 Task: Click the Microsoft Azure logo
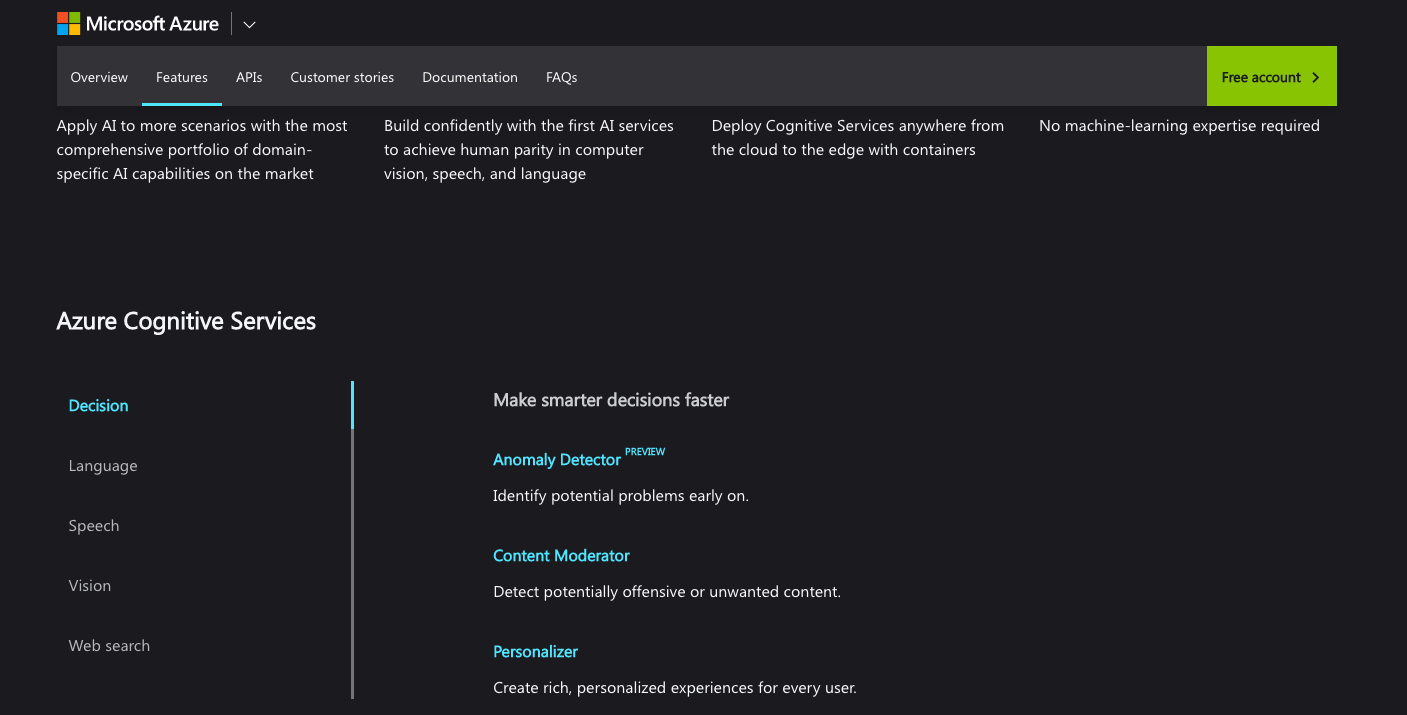[138, 24]
